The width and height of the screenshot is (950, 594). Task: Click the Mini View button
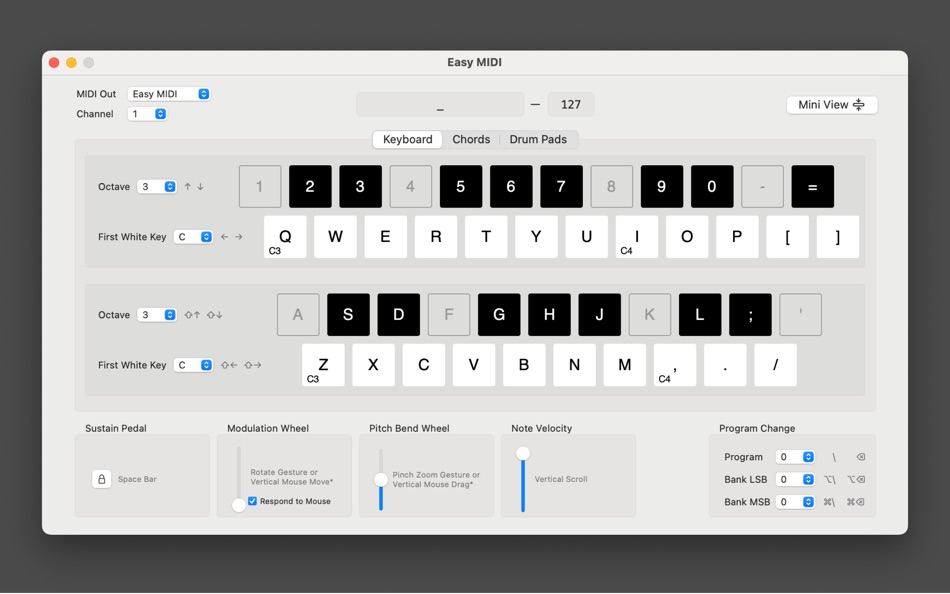point(832,105)
